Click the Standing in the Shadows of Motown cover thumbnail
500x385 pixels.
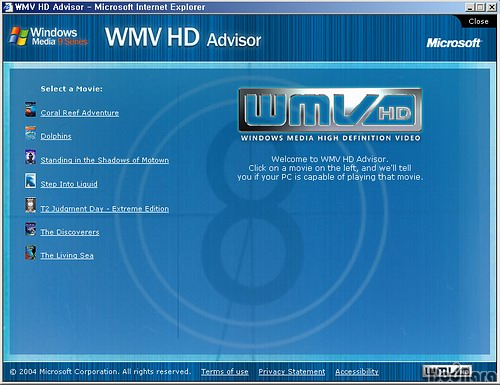coord(30,157)
